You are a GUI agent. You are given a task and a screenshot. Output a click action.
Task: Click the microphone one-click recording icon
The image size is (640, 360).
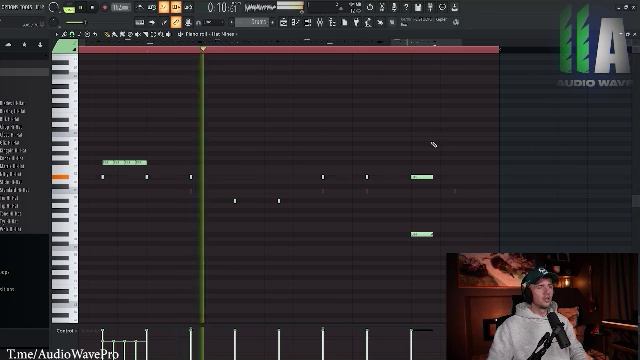coord(394,7)
